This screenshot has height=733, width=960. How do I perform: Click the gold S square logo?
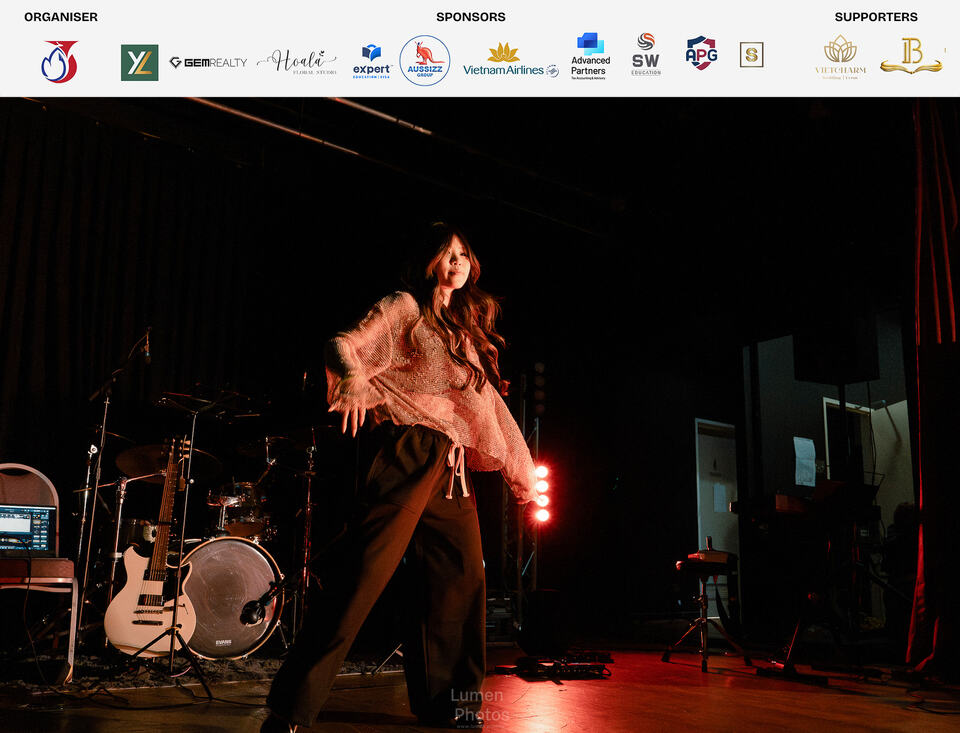751,55
